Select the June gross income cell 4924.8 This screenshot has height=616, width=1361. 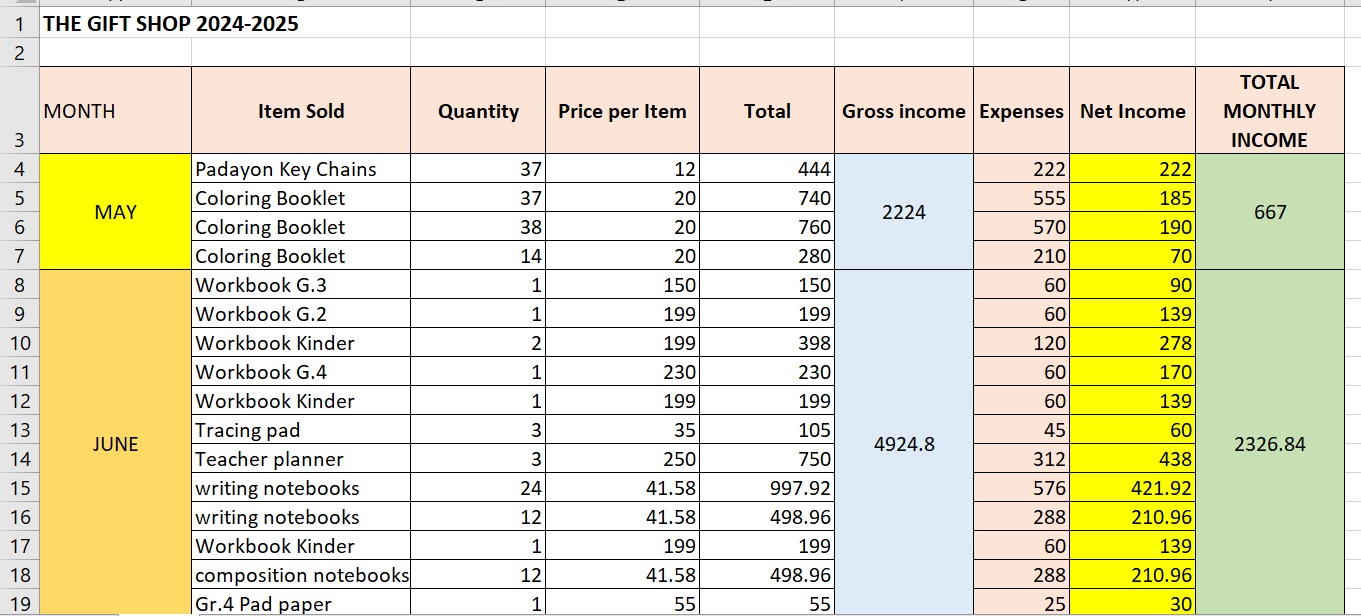coord(903,444)
